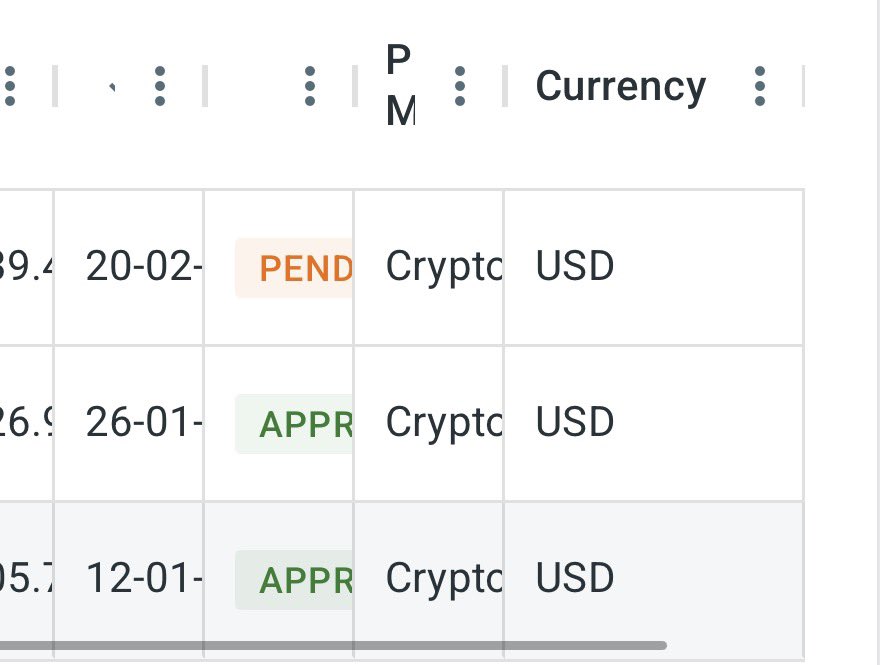Select the USD cell in the 26-01 row
The width and height of the screenshot is (880, 665).
click(x=575, y=423)
